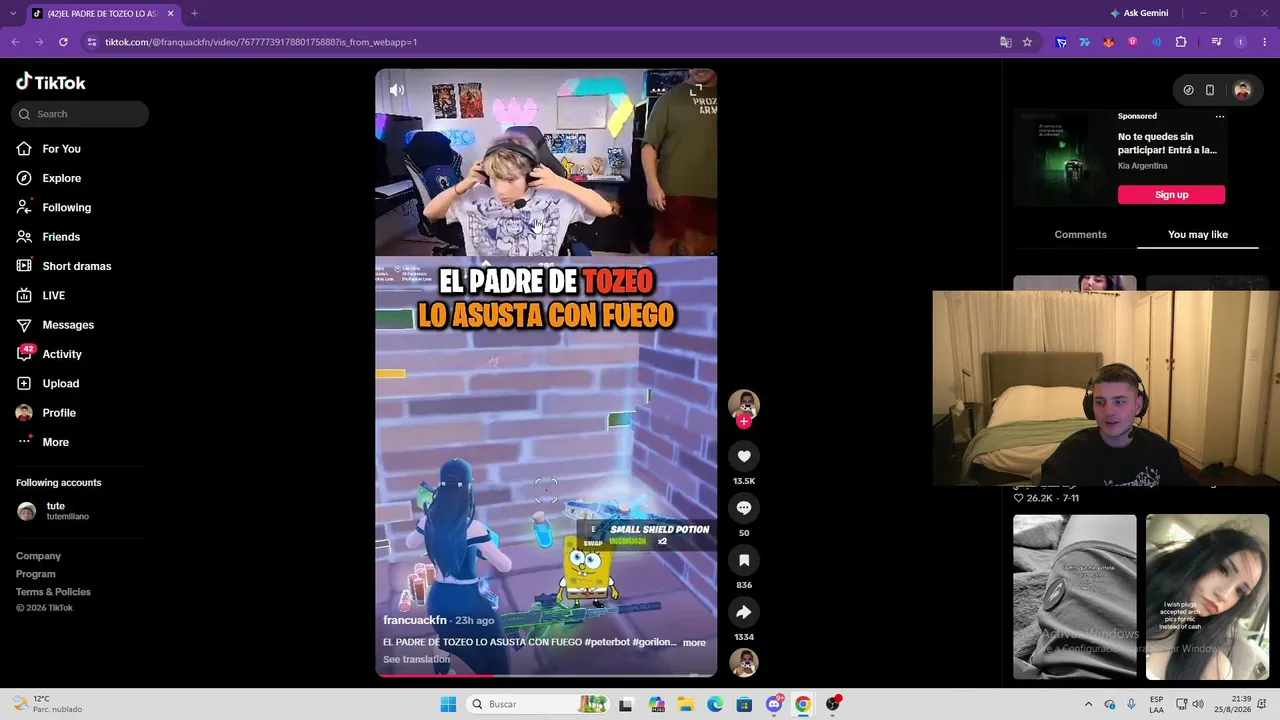
Task: Open the Chrome extensions puzzle icon
Action: [1181, 42]
